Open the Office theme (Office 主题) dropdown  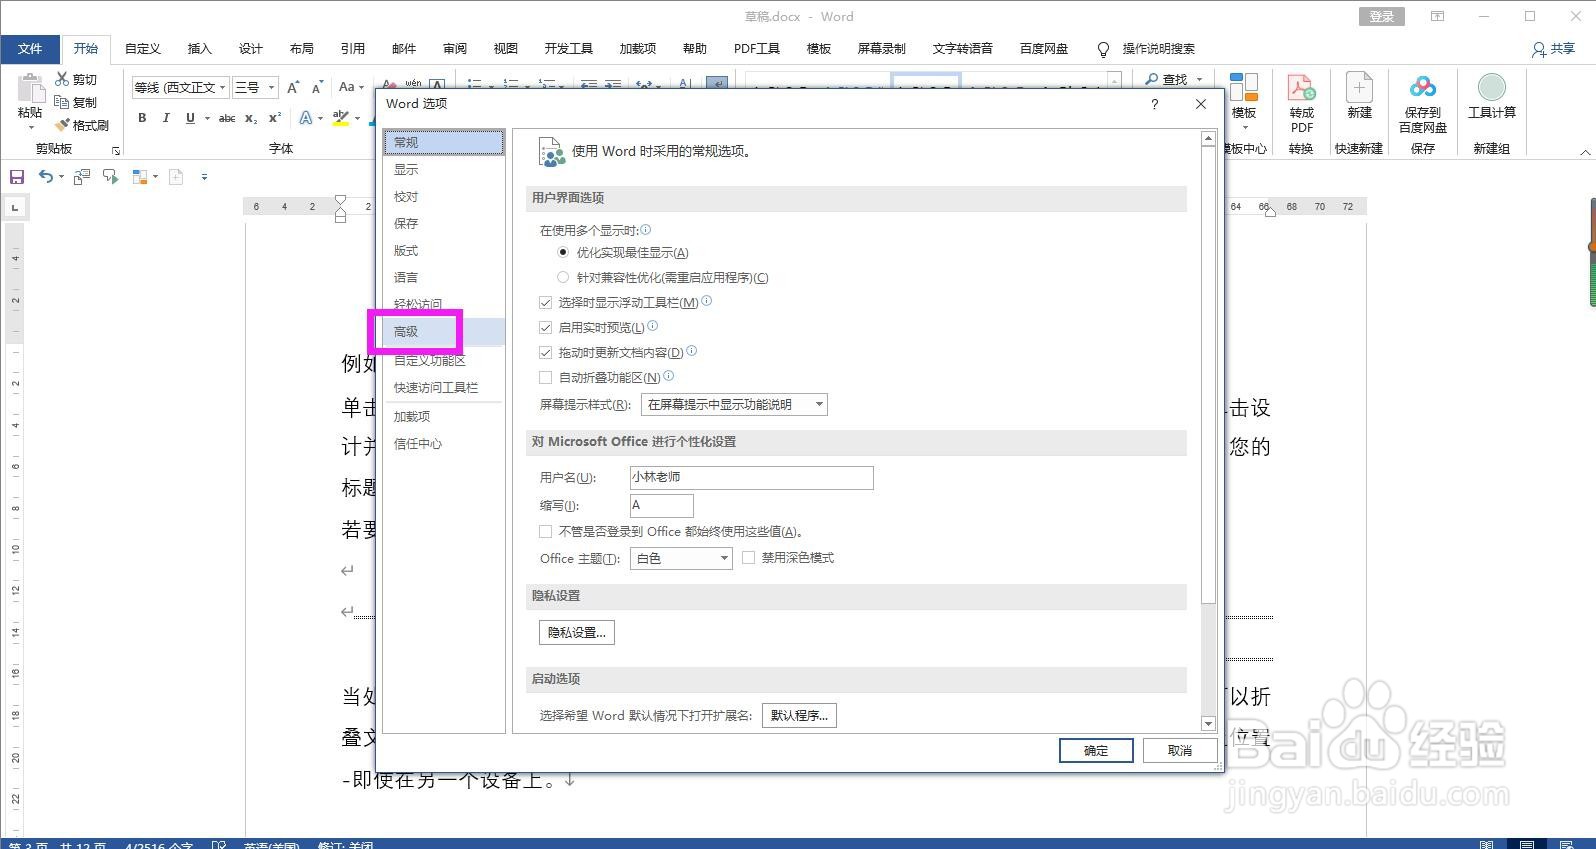[681, 558]
